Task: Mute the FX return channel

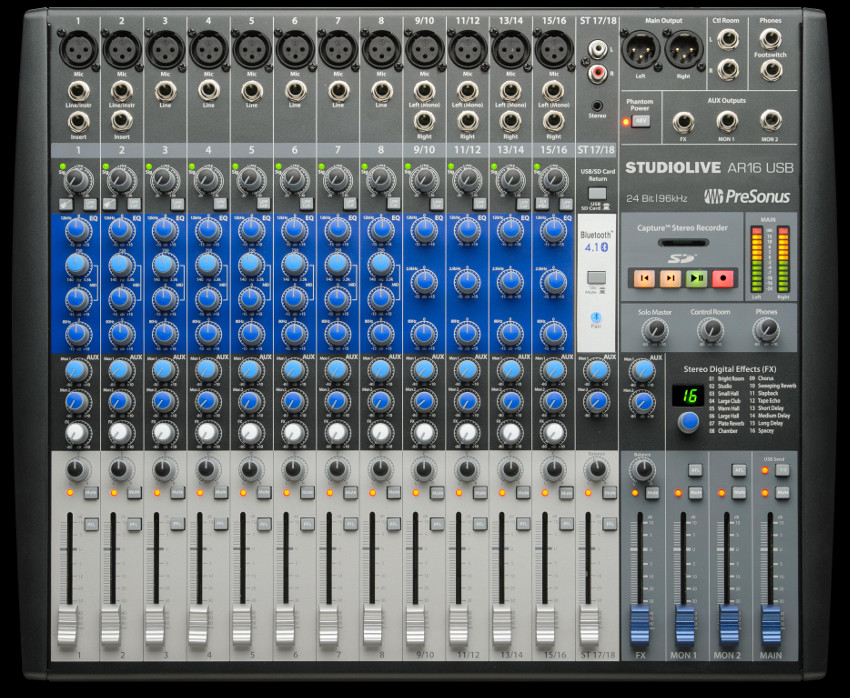Action: tap(652, 493)
